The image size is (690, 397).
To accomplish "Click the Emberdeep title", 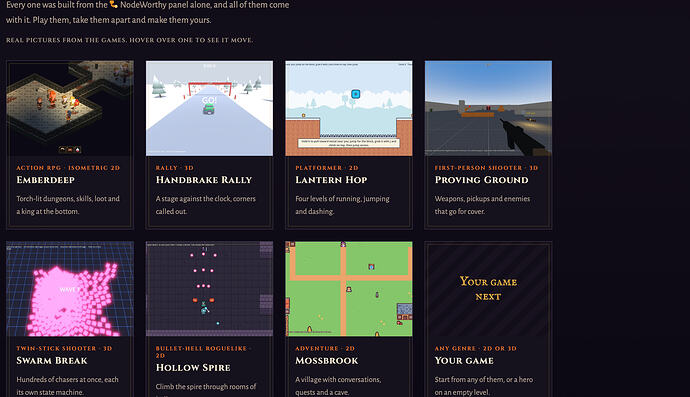I will [45, 180].
